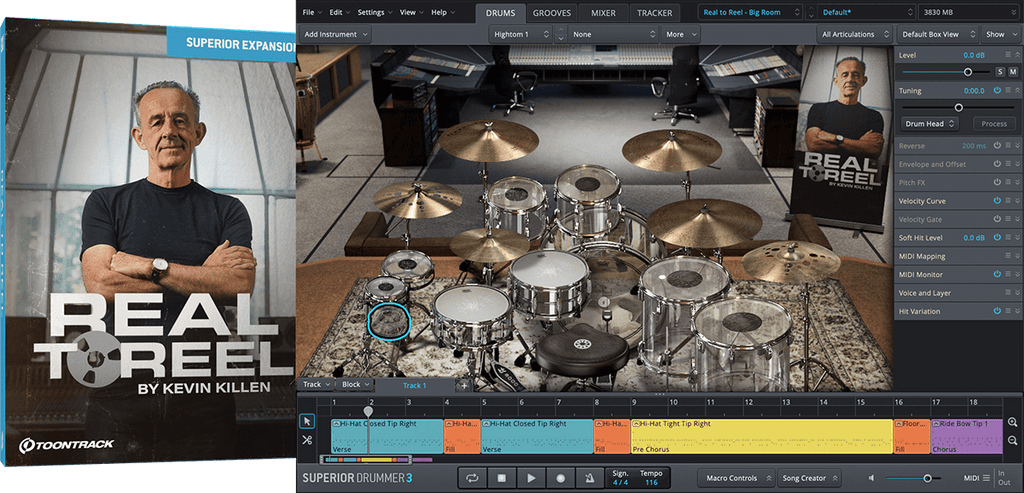Enable the Reverse power toggle

(x=997, y=146)
